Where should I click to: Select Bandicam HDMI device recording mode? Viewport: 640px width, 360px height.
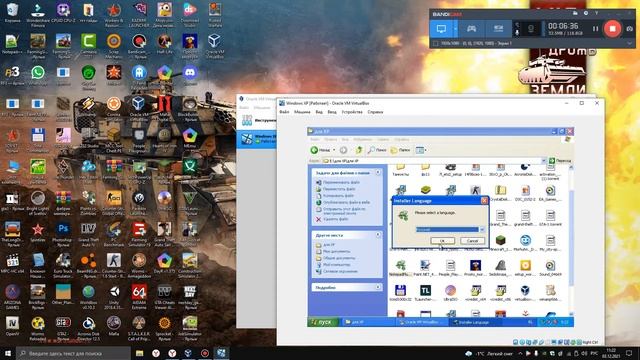(x=498, y=29)
